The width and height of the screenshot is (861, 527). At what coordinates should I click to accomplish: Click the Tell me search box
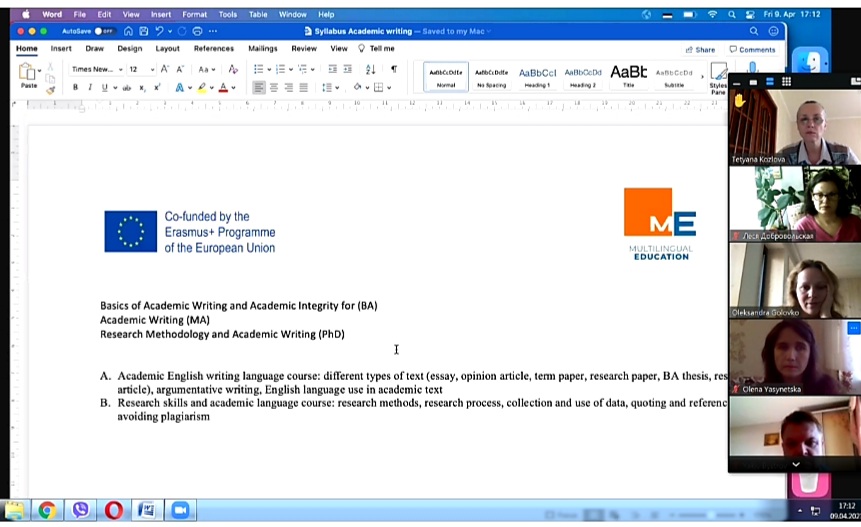[x=377, y=48]
